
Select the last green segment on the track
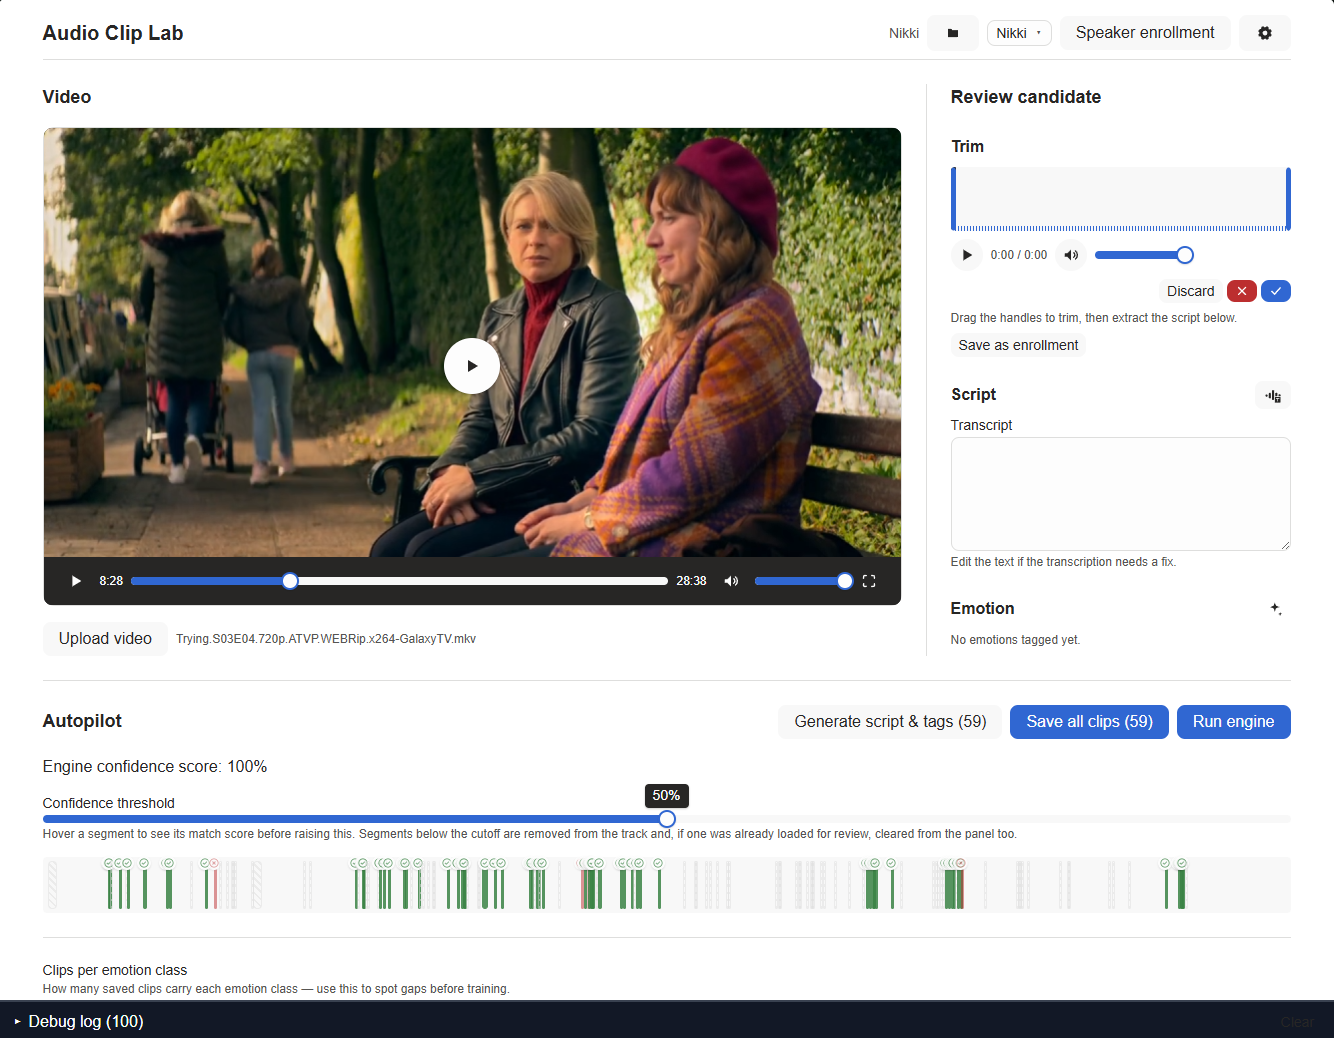click(x=1182, y=889)
